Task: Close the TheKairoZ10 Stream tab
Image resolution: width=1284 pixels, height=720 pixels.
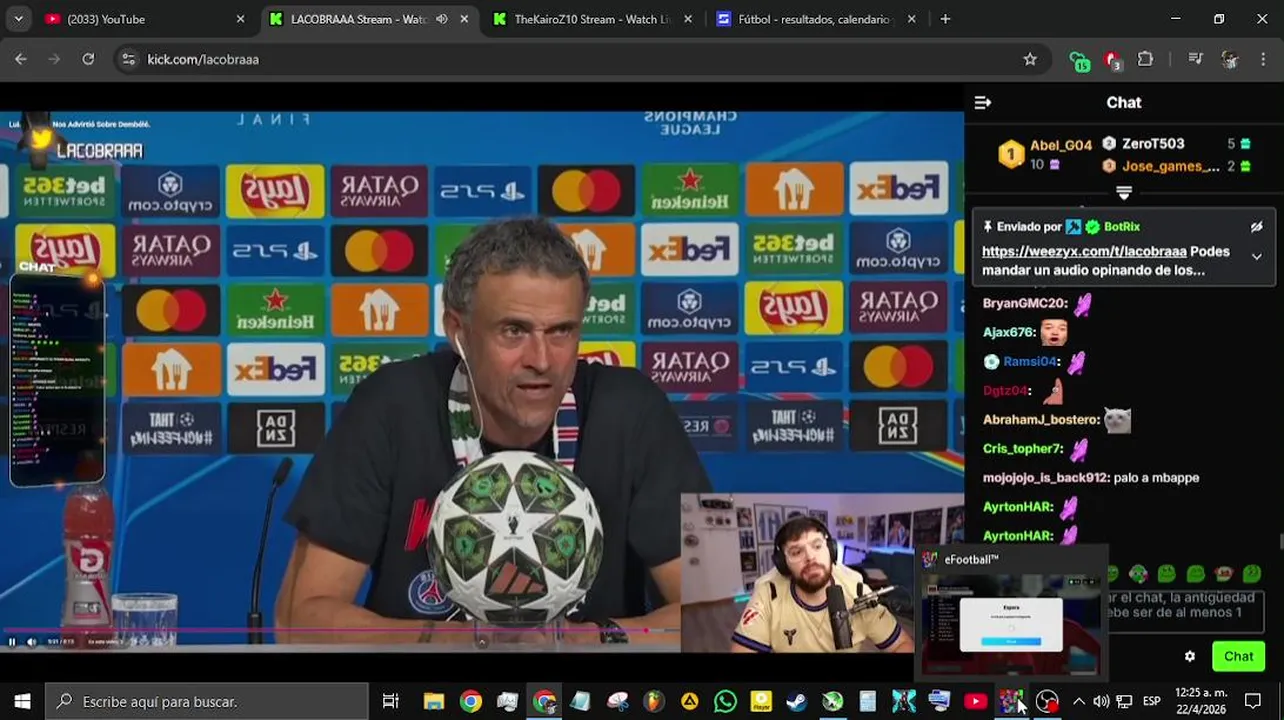Action: pos(688,19)
